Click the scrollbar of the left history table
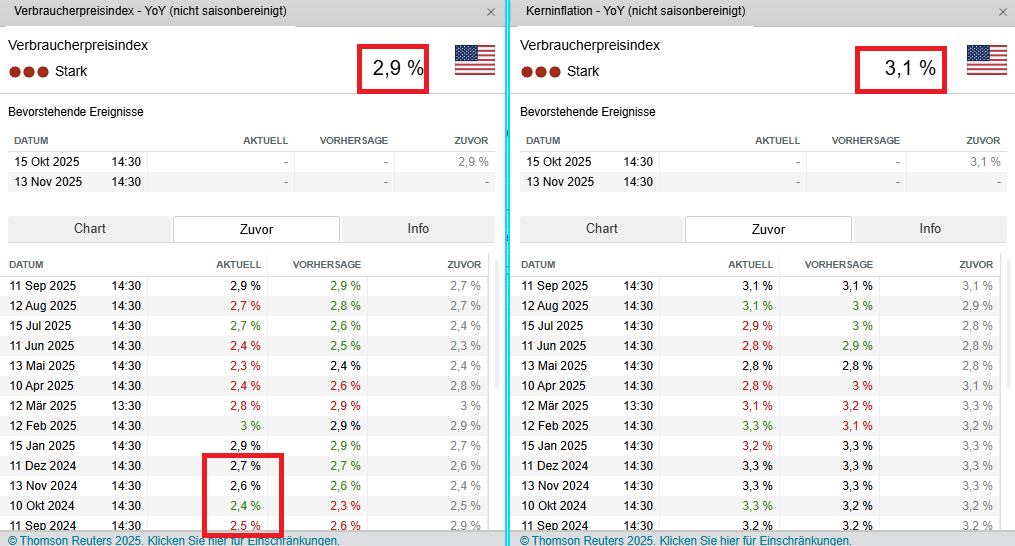Screen dimensions: 1015x546 [497, 324]
